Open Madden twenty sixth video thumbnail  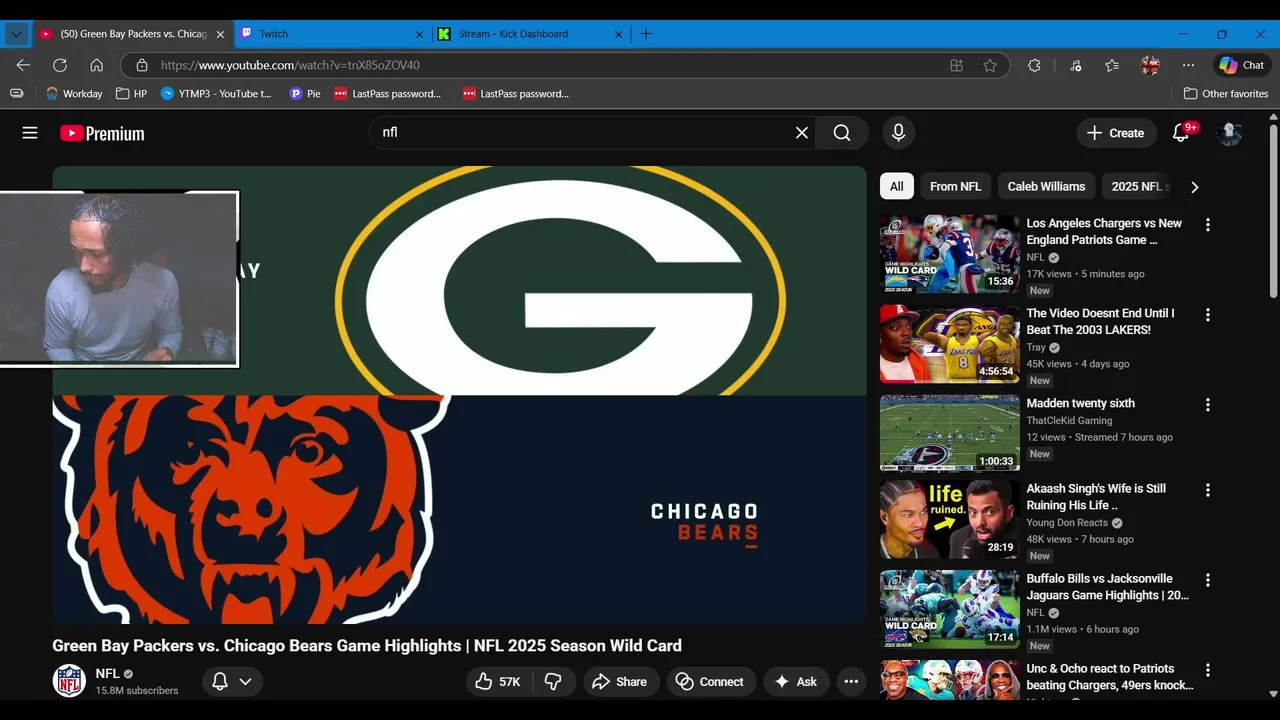950,432
